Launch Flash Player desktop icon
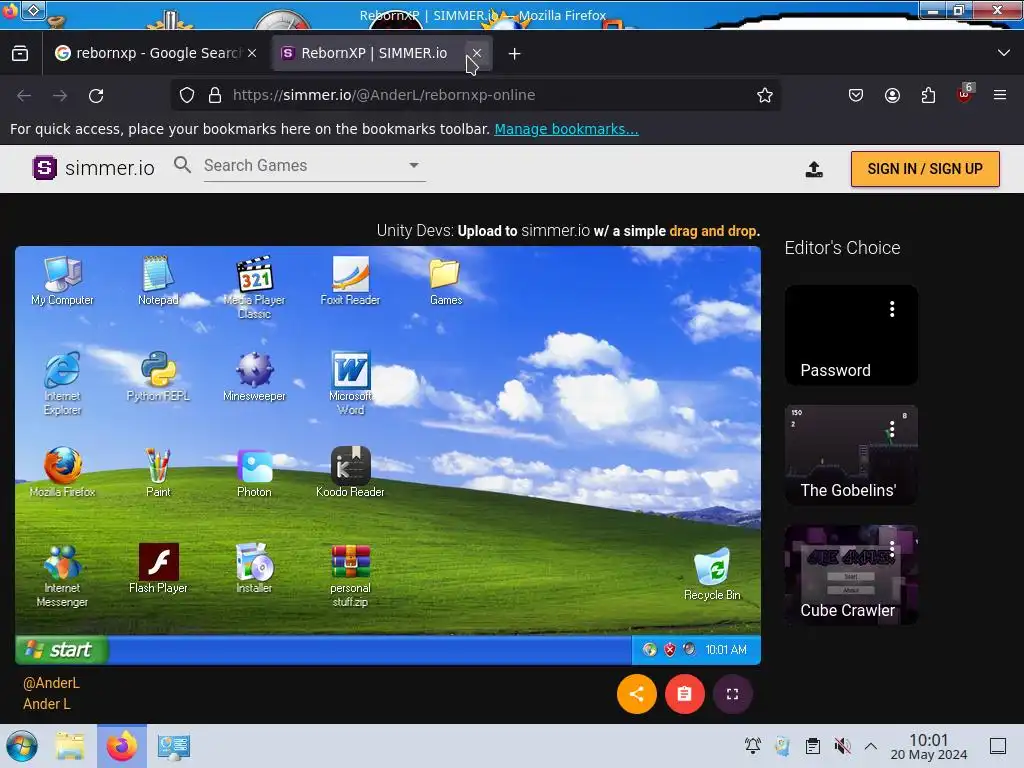Image resolution: width=1024 pixels, height=768 pixels. tap(158, 568)
